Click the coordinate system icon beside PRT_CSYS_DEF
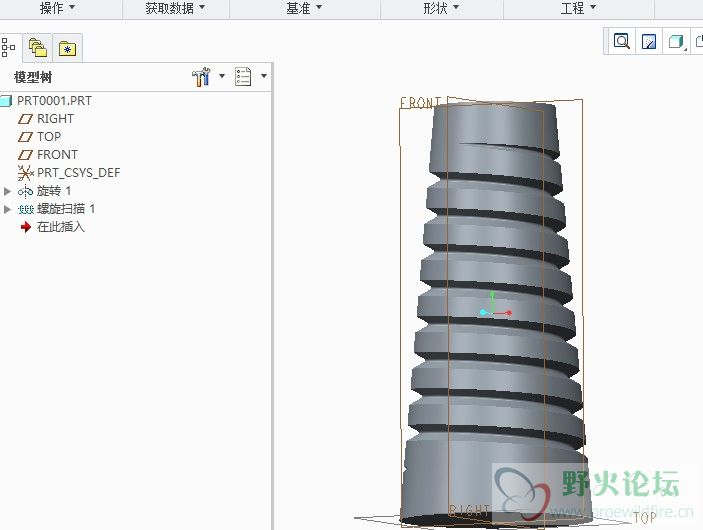This screenshot has width=703, height=530. point(26,173)
